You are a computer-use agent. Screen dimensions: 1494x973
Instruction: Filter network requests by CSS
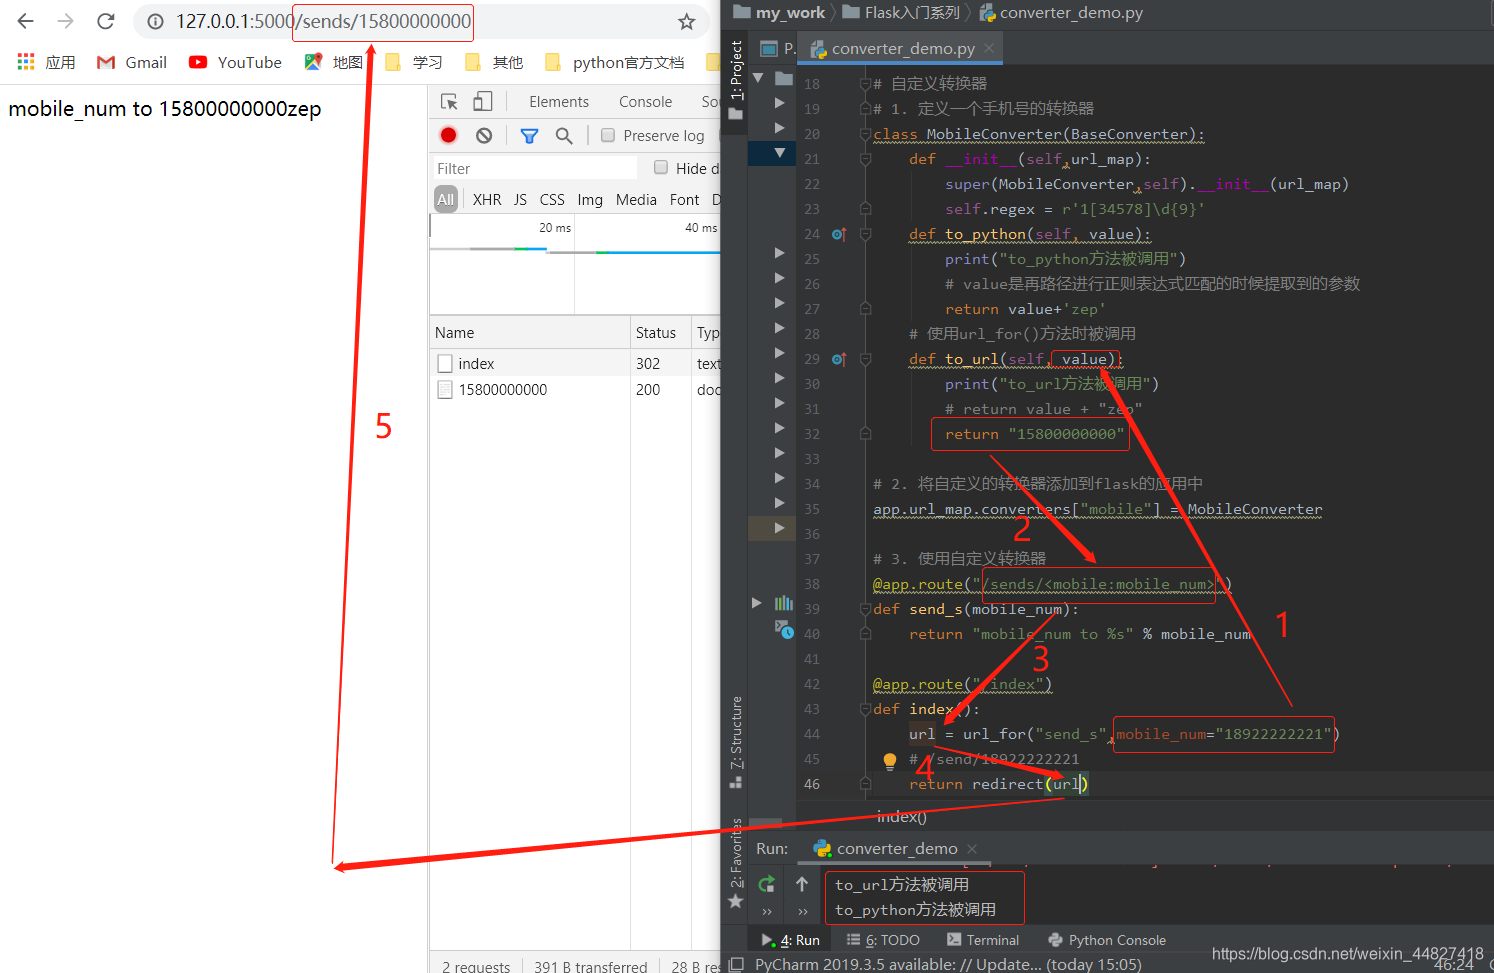click(x=552, y=199)
